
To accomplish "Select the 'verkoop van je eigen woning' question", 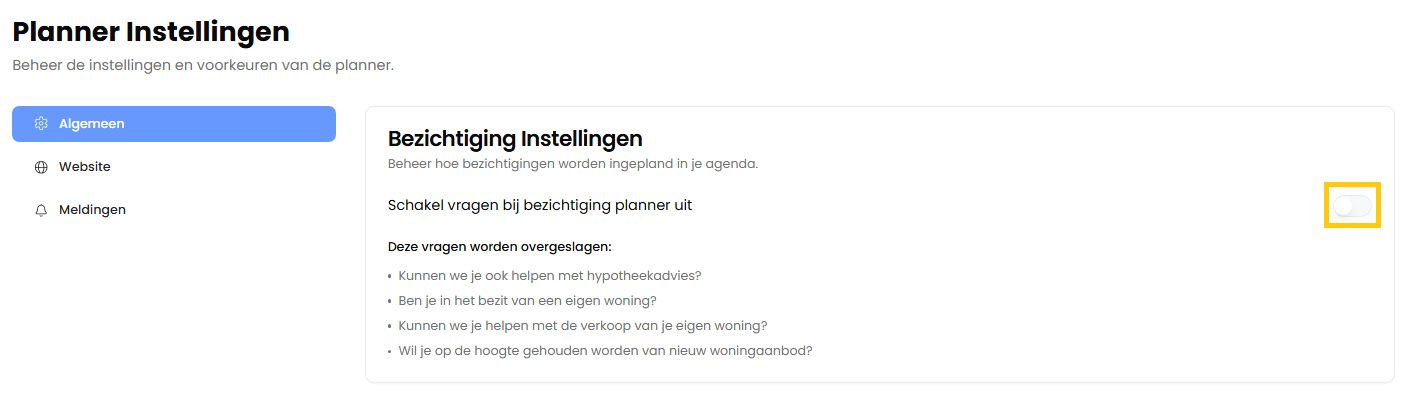I will (x=582, y=326).
